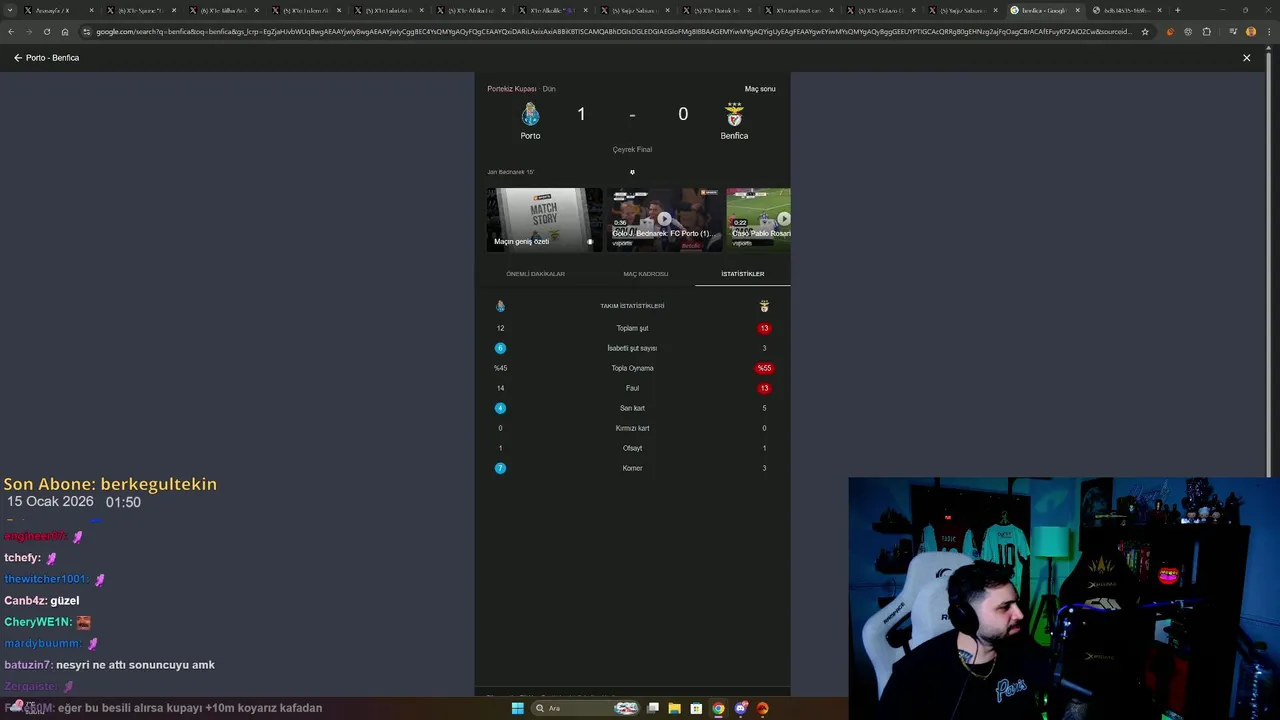Open Discord from the taskbar

click(740, 708)
